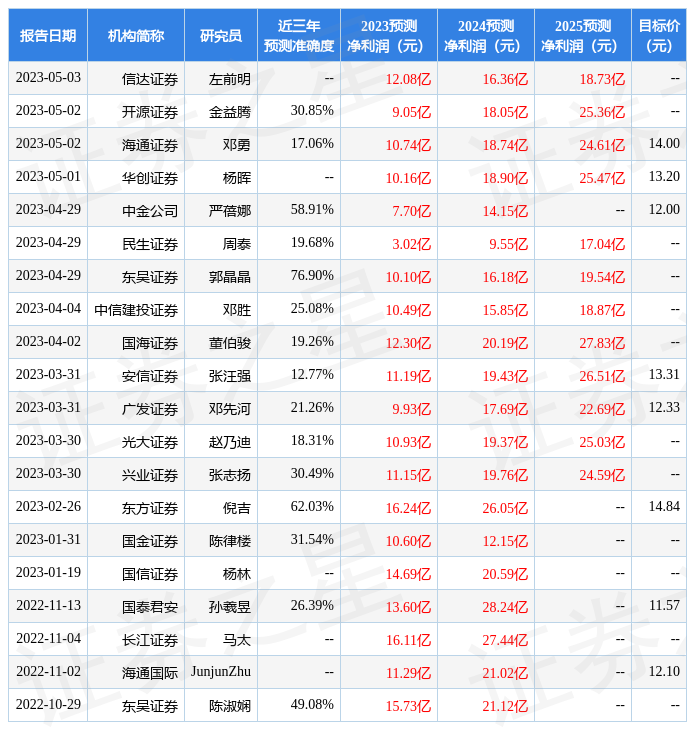687x730 pixels.
Task: Click researcher name 陈淑娴
Action: coord(230,706)
